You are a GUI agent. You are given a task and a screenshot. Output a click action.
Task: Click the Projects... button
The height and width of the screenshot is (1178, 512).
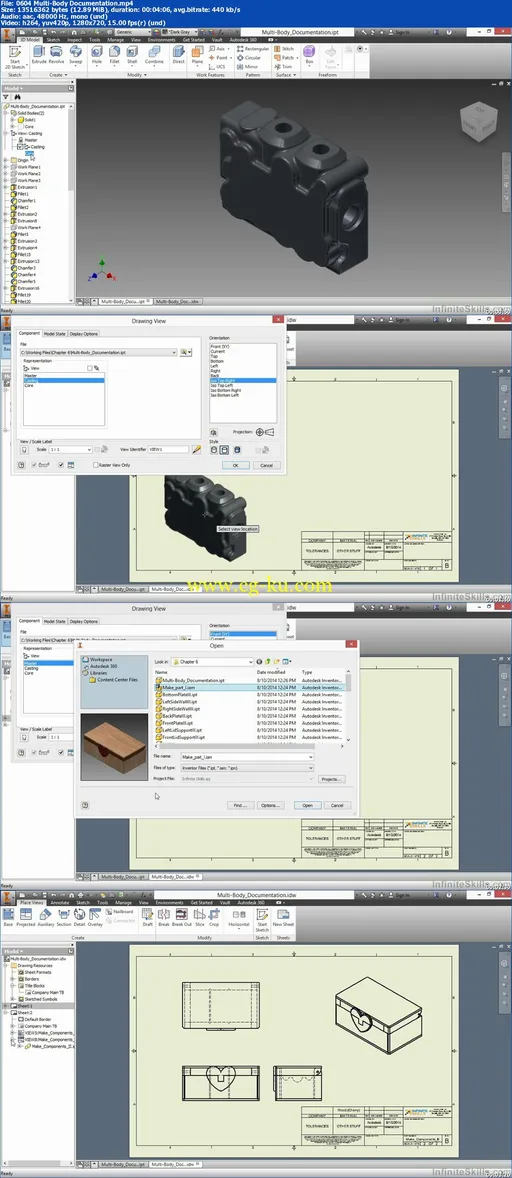[x=331, y=779]
